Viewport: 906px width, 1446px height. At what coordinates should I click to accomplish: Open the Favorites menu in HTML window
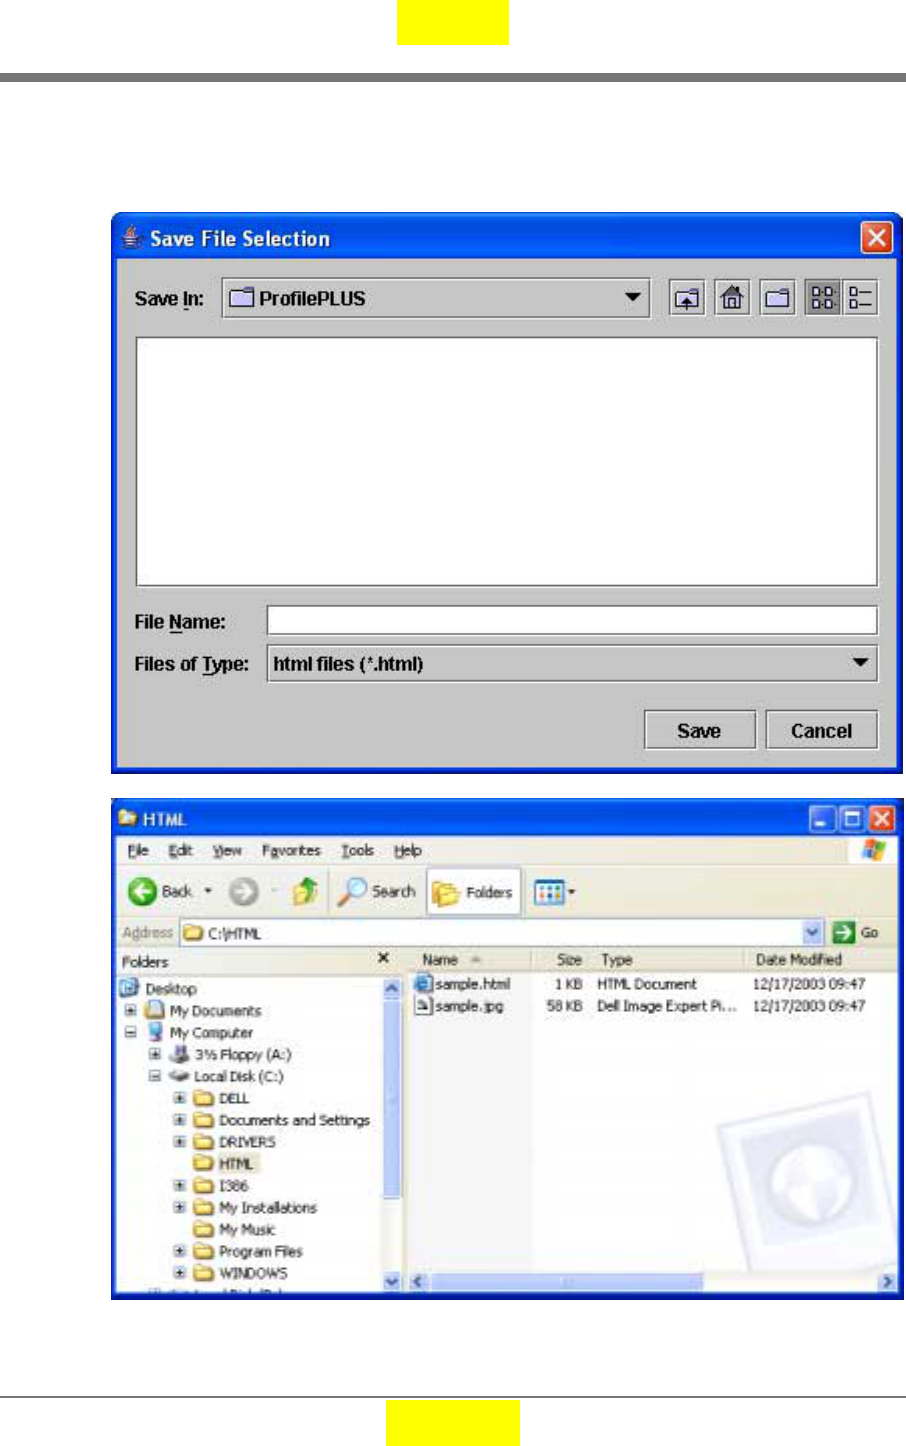(291, 850)
